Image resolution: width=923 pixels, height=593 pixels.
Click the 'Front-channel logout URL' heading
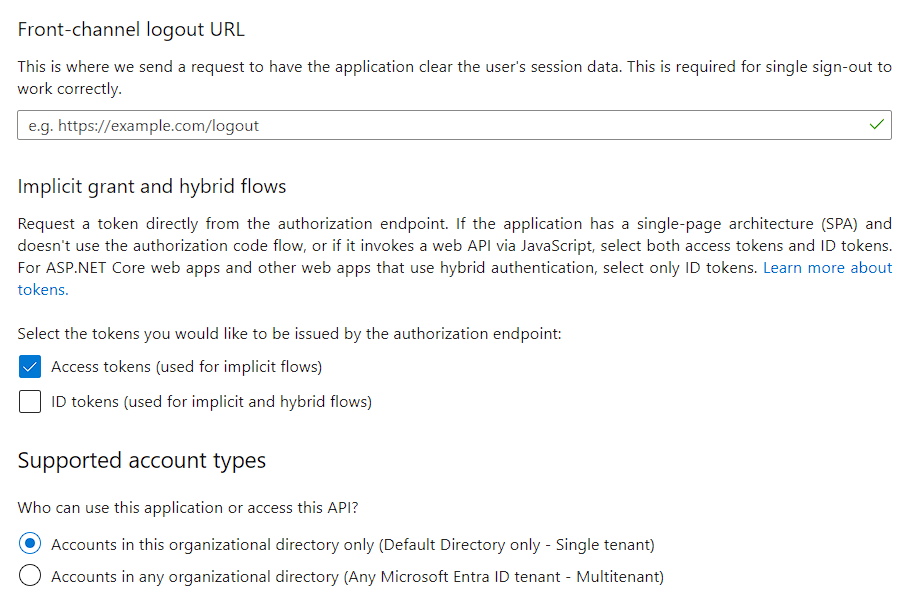point(131,29)
